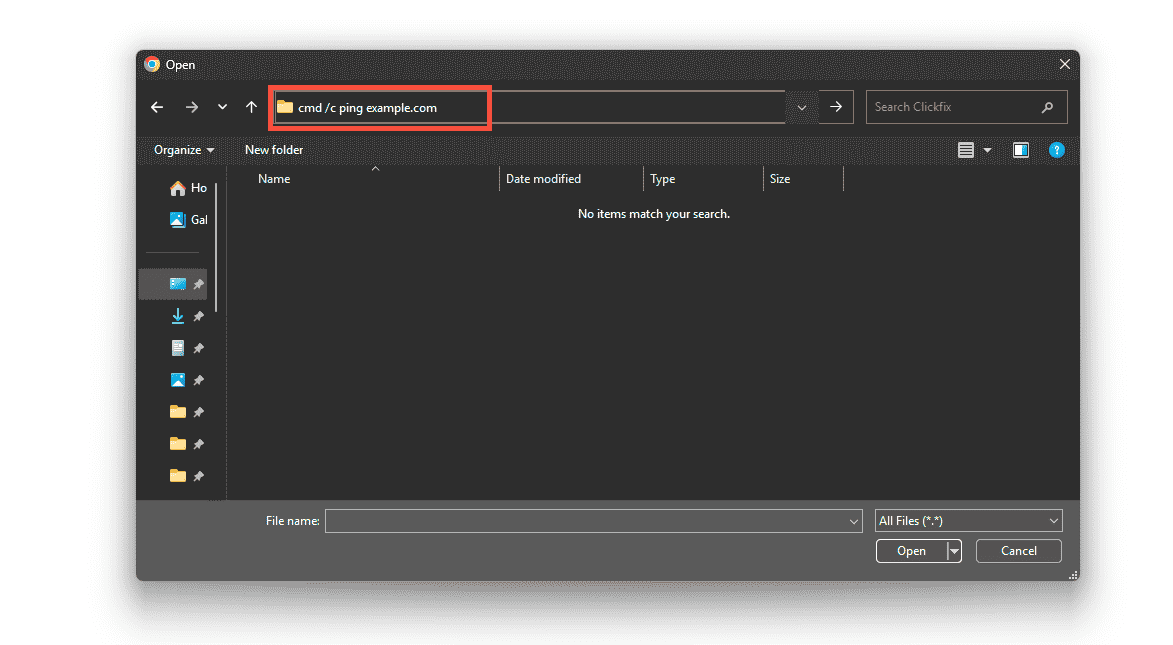This screenshot has height=645, width=1173.
Task: Toggle the preview pane icon
Action: 1021,150
